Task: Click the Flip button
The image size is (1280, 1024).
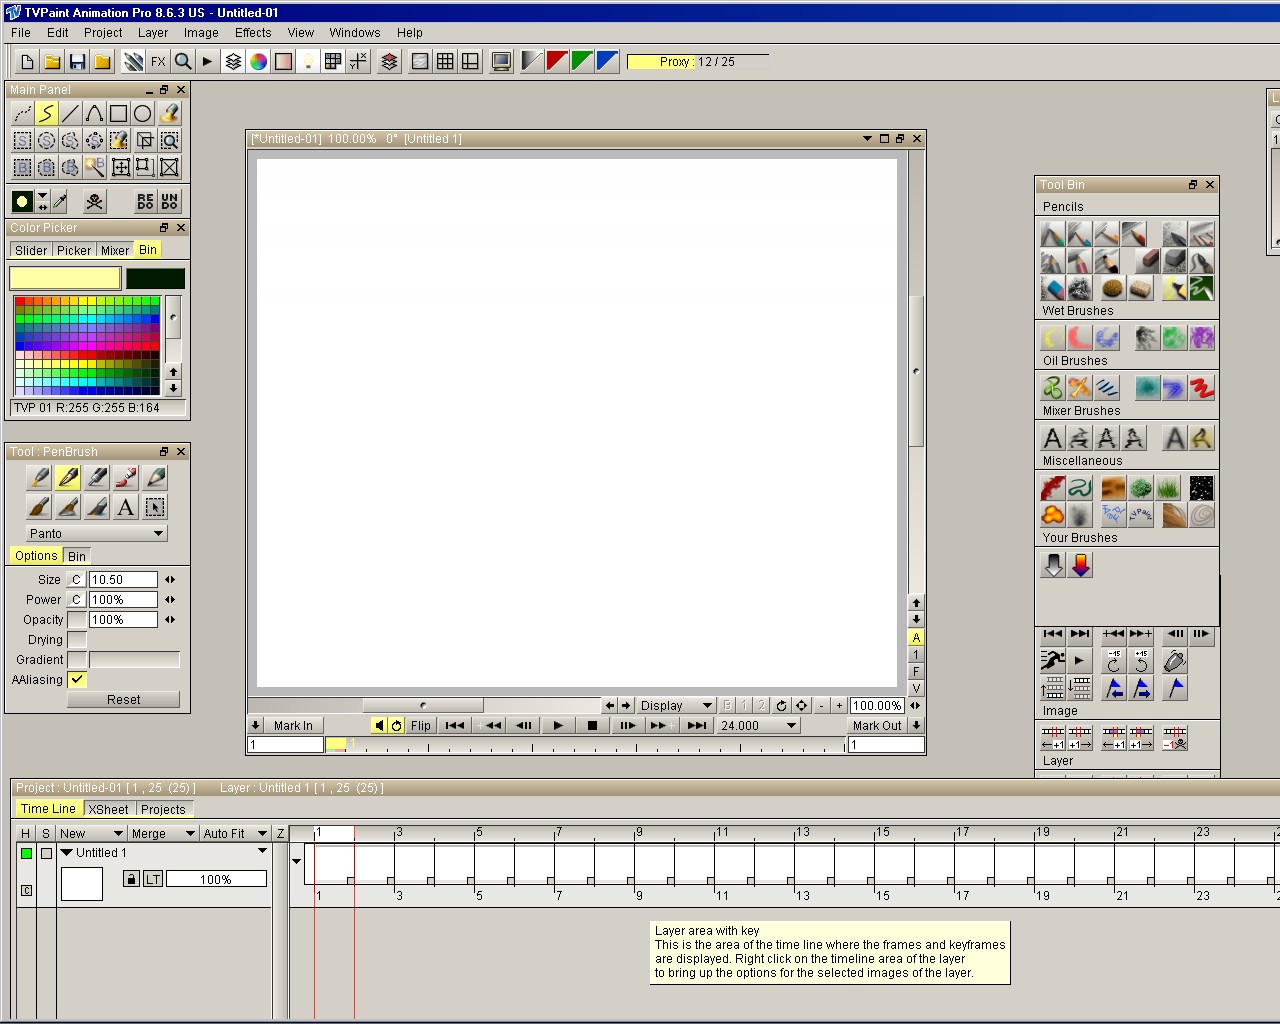Action: point(421,726)
